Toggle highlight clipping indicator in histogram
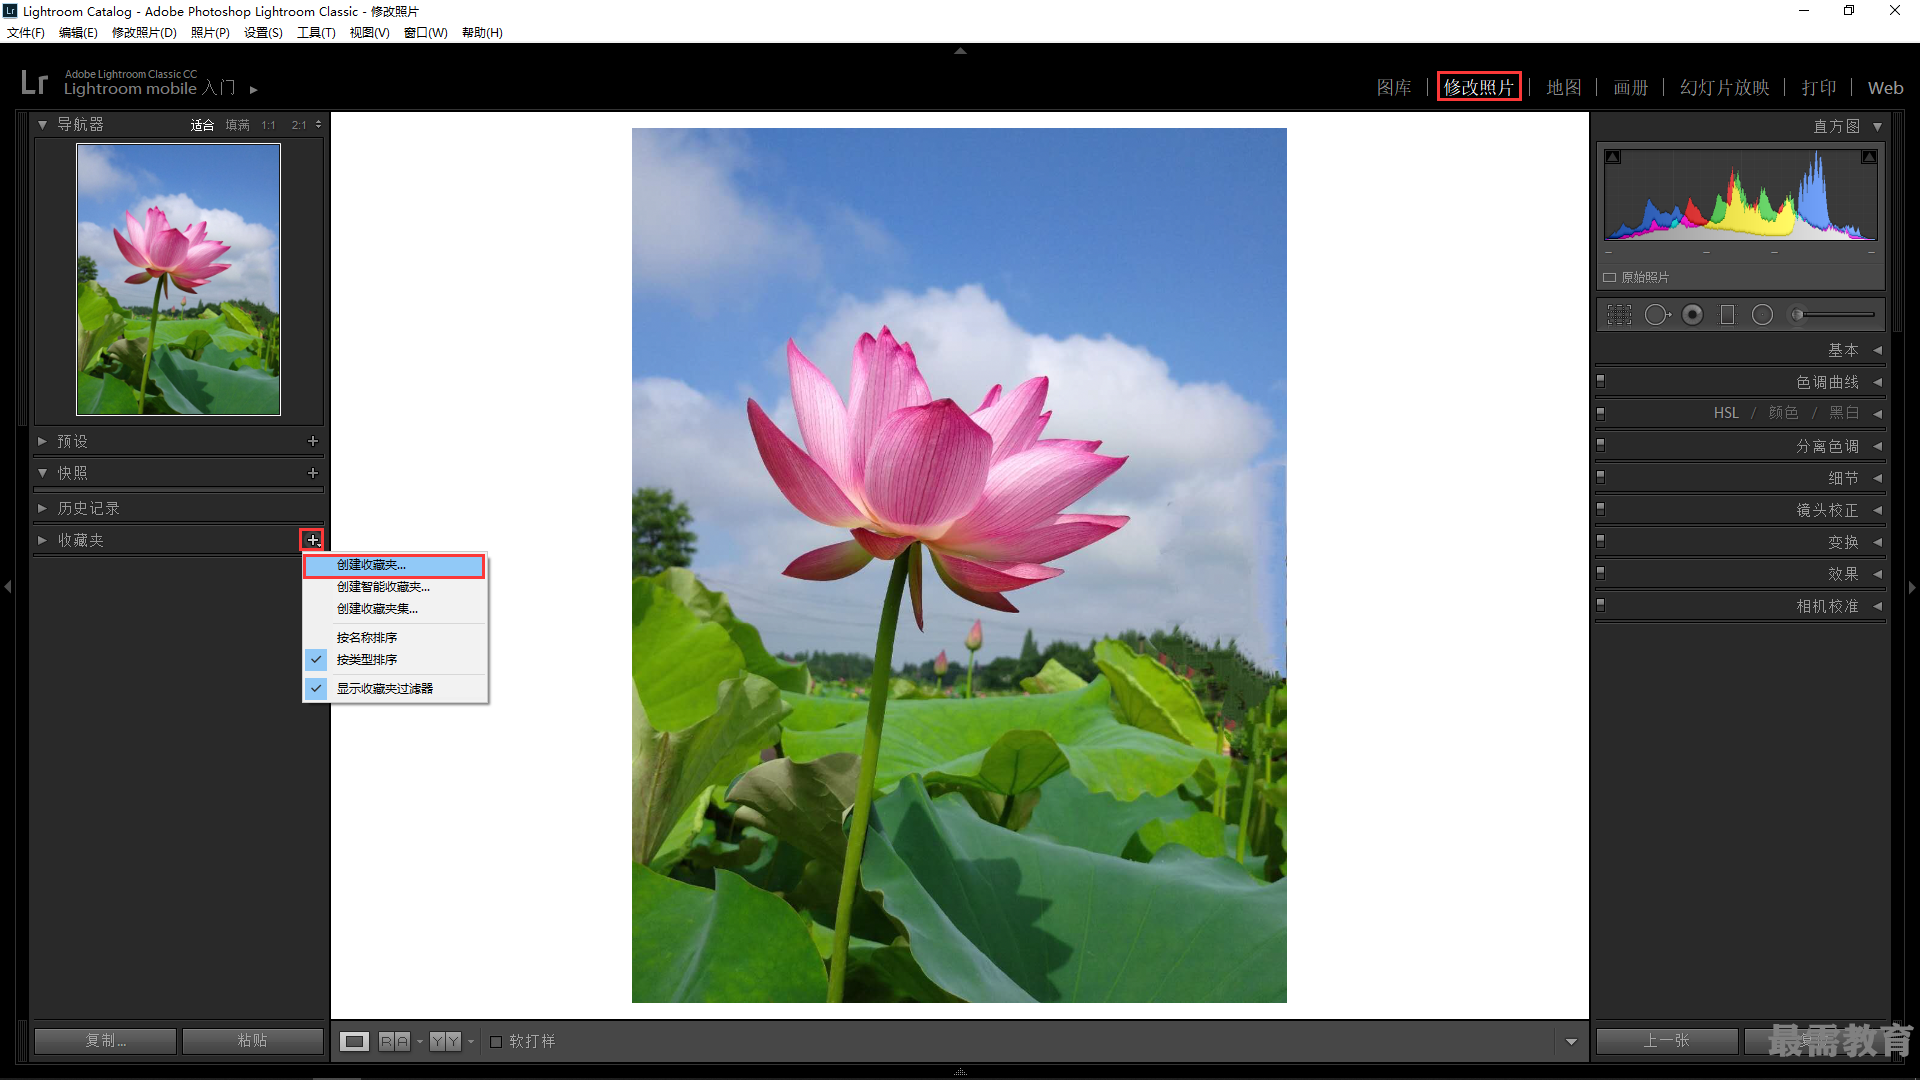 [1868, 157]
